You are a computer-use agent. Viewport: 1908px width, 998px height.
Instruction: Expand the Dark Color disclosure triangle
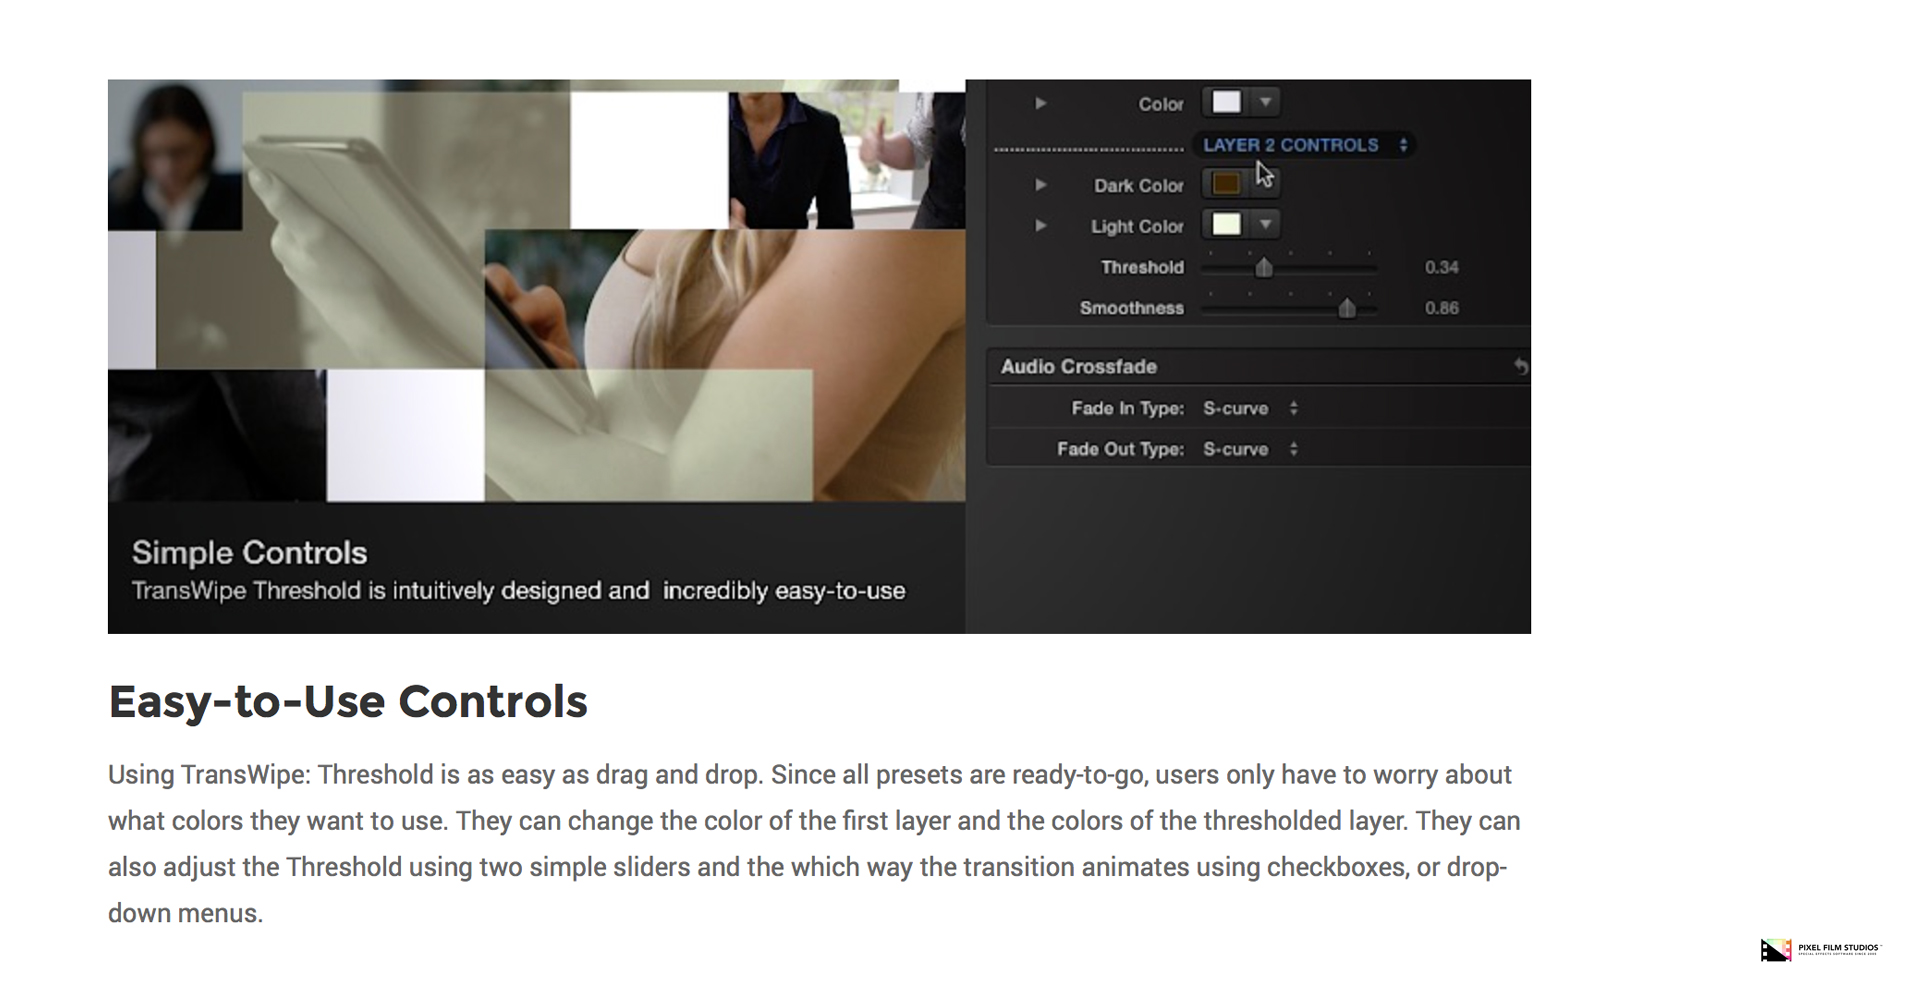pyautogui.click(x=1040, y=185)
